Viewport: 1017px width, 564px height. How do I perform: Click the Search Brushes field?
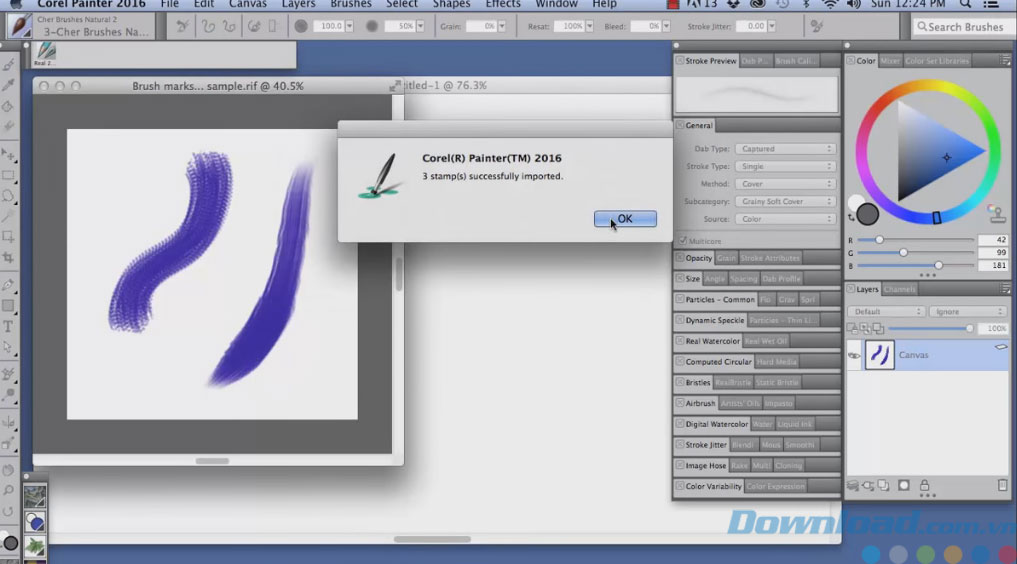[x=963, y=27]
